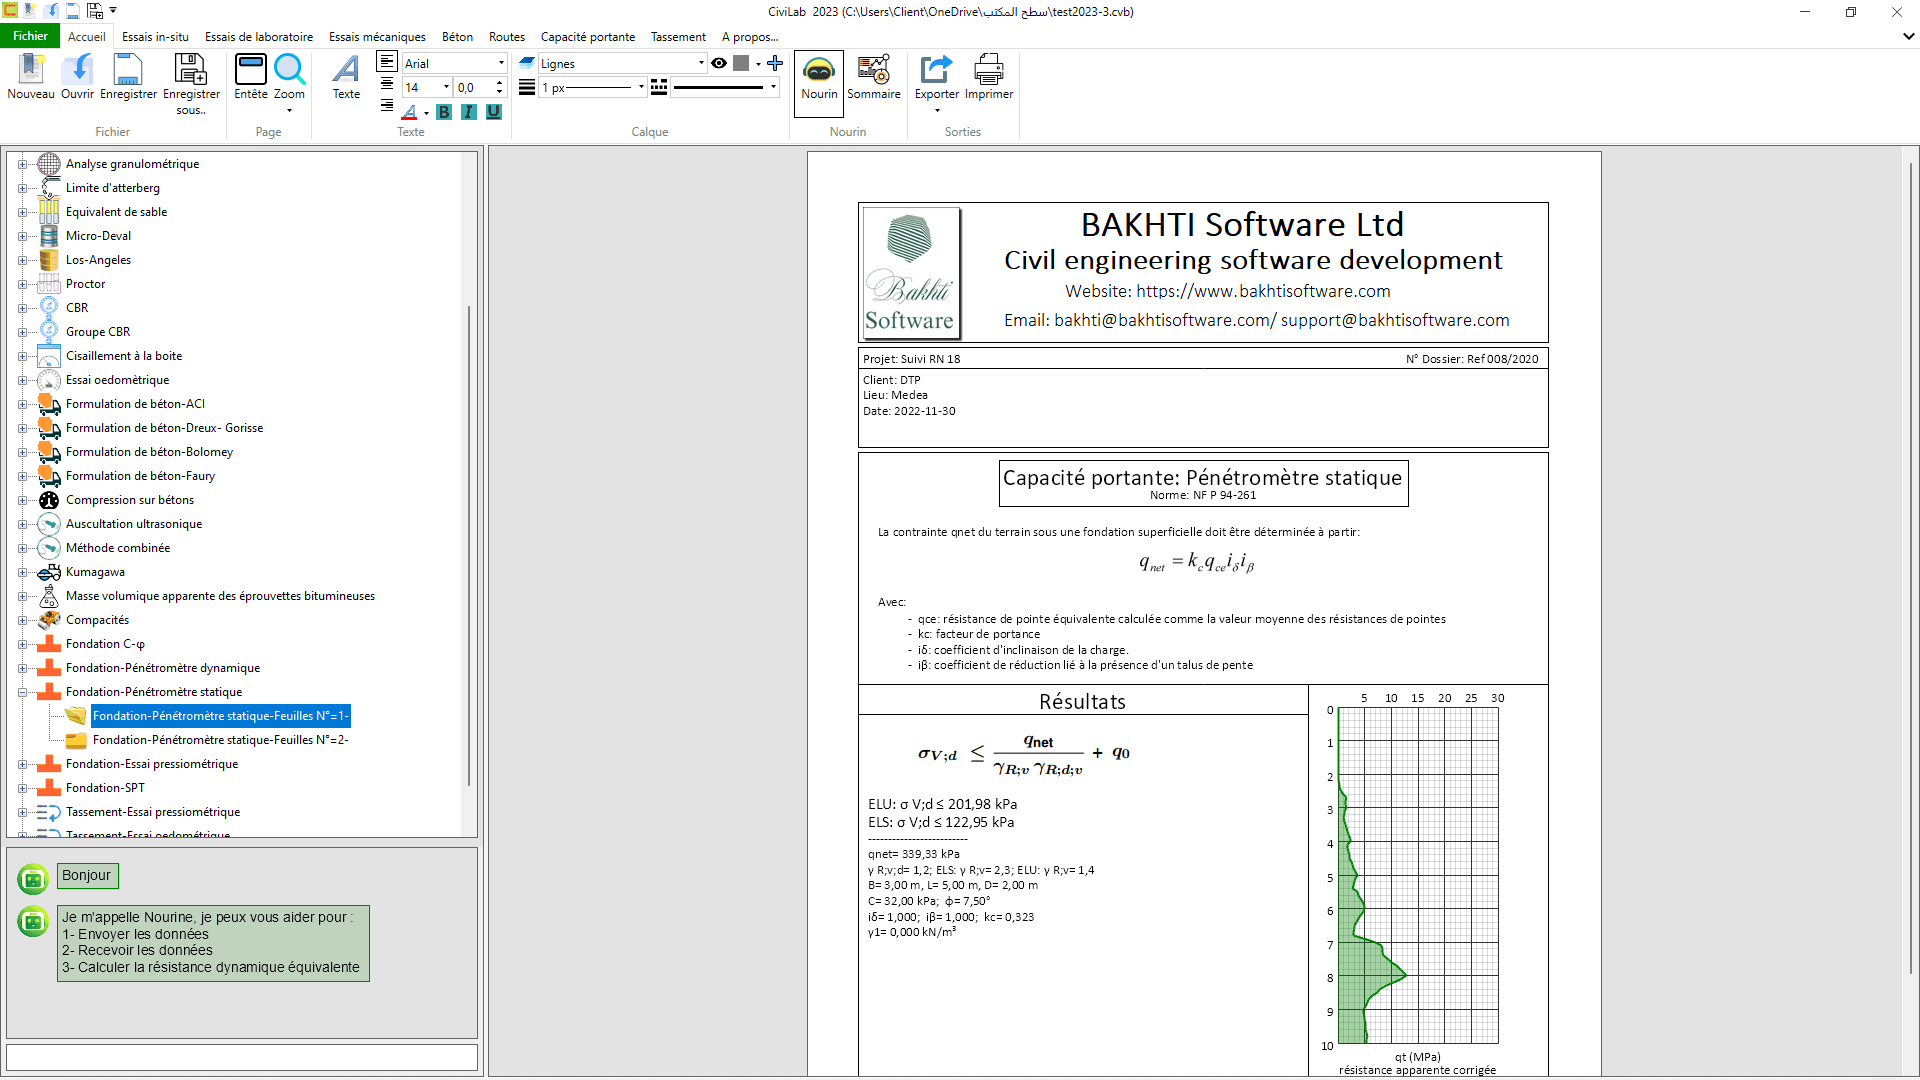Select the Texte insertion tool

click(x=346, y=77)
